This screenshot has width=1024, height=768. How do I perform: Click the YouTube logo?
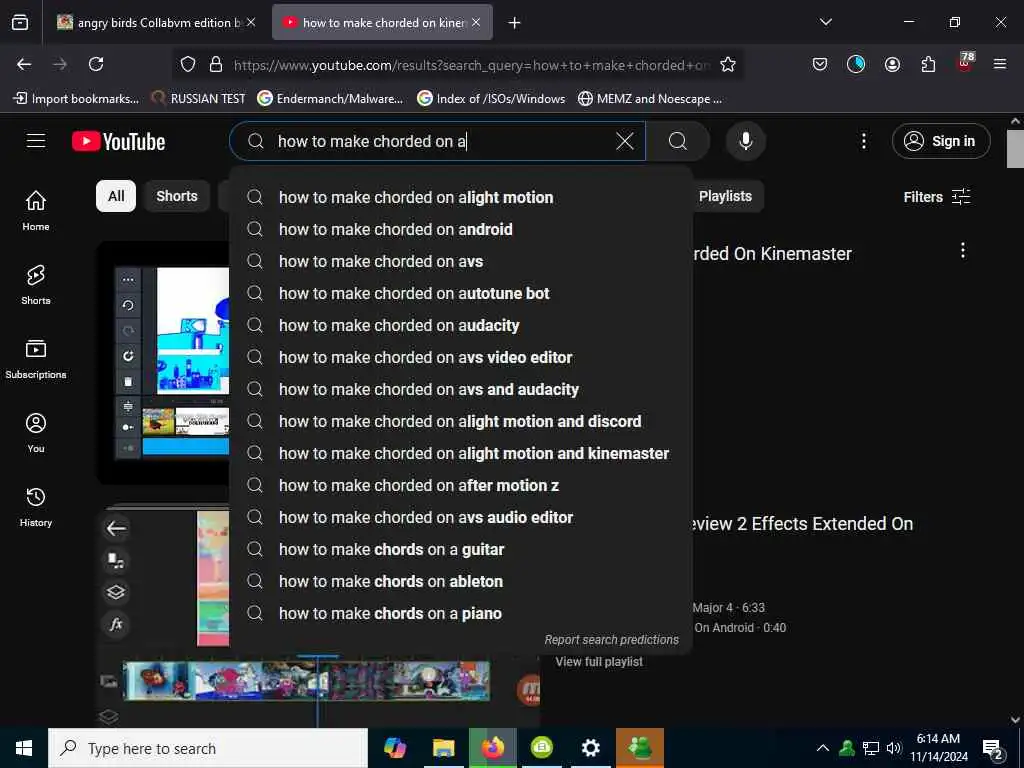118,141
